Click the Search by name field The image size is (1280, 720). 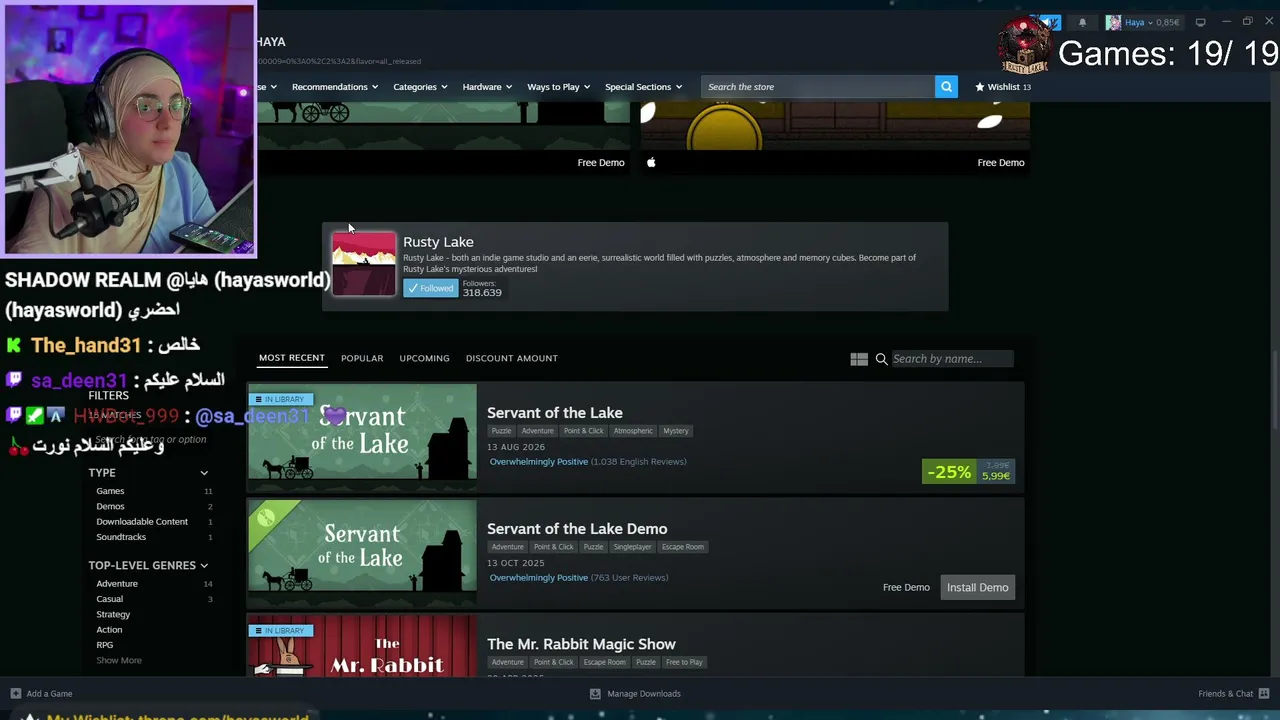pos(951,359)
